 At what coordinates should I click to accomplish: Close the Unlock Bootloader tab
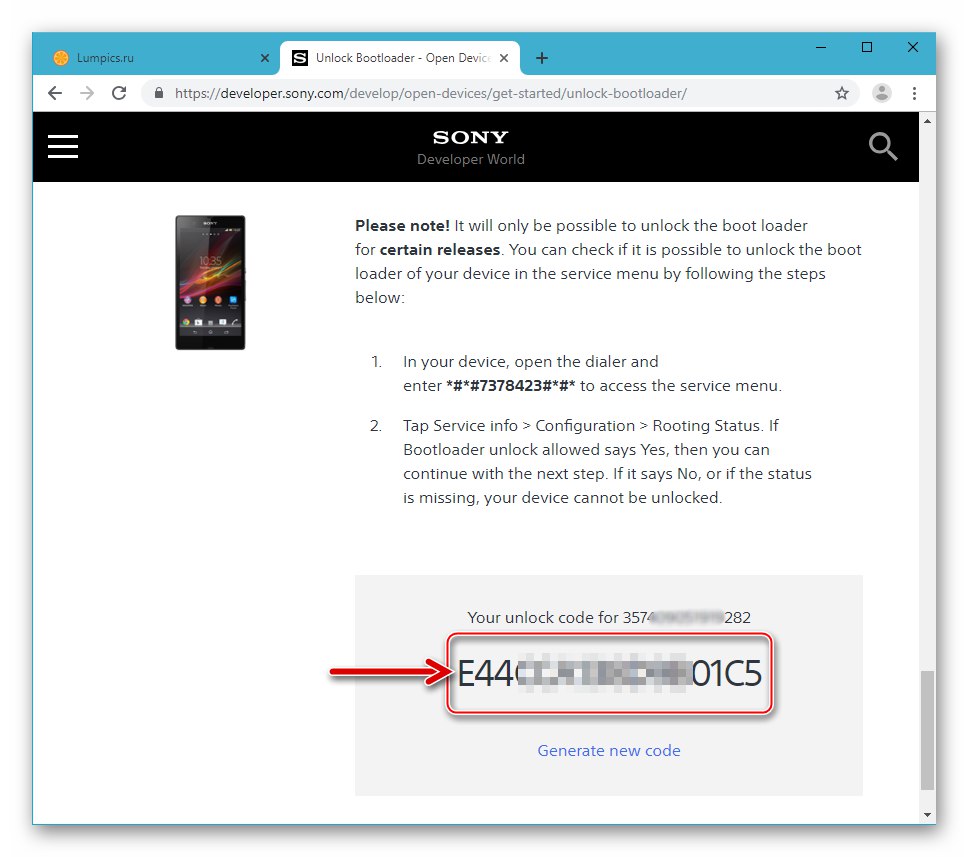(x=505, y=58)
